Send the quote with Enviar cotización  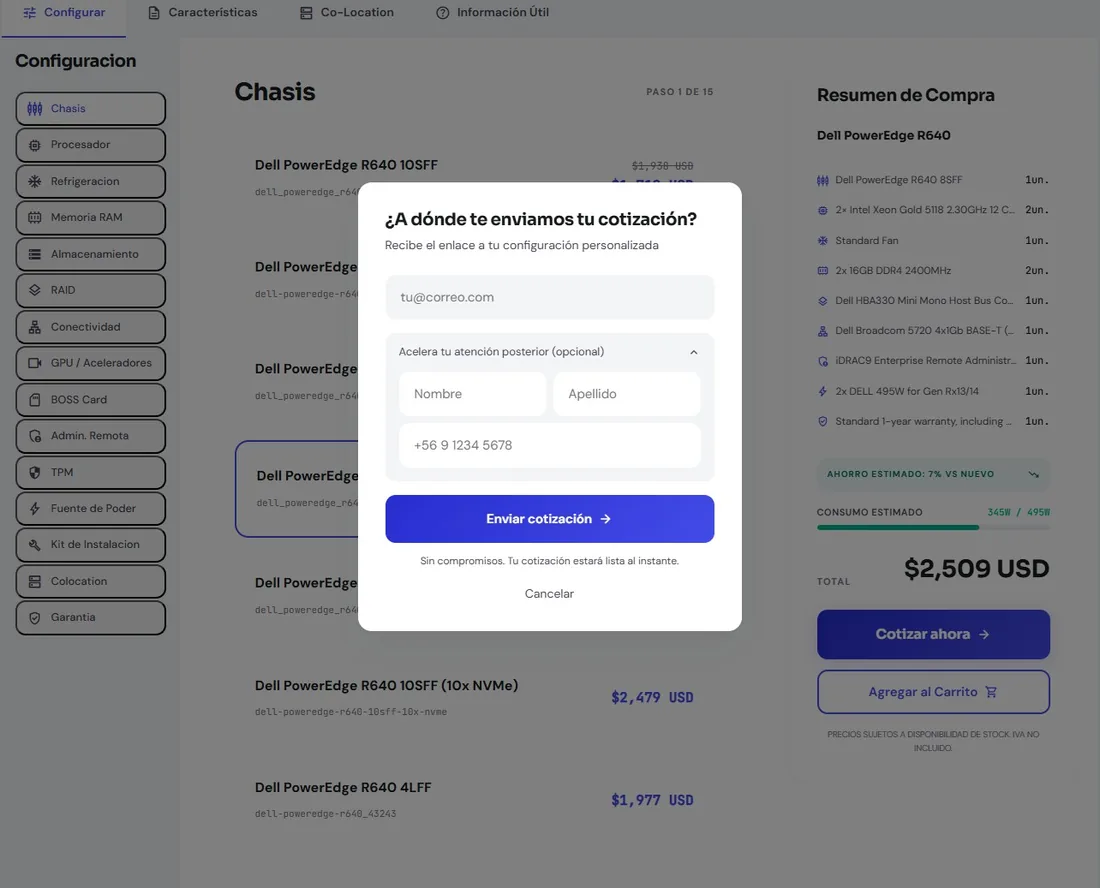[x=549, y=519]
